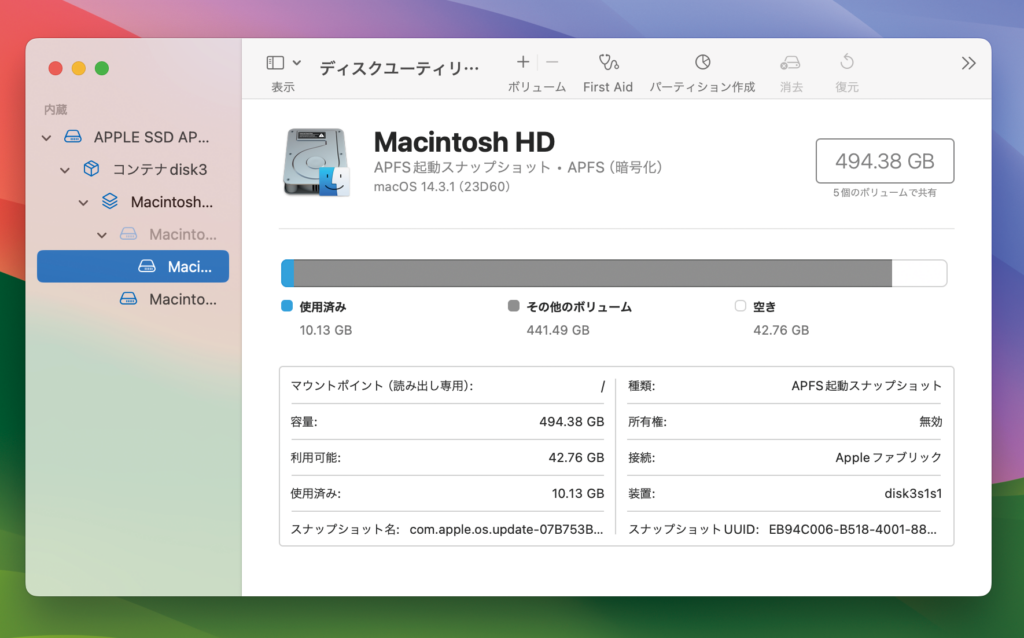Click the storage usage bar

pos(614,273)
